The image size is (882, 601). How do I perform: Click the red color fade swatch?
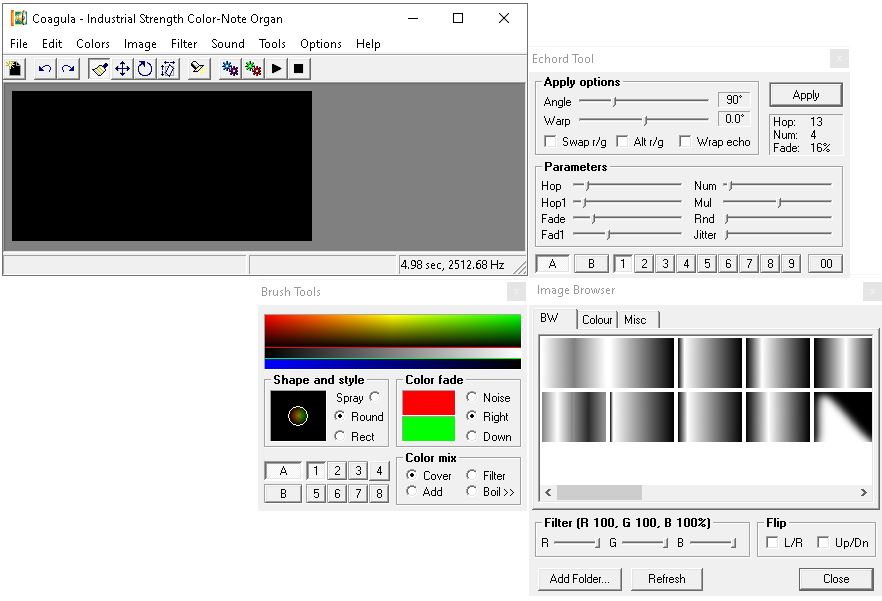(x=428, y=402)
